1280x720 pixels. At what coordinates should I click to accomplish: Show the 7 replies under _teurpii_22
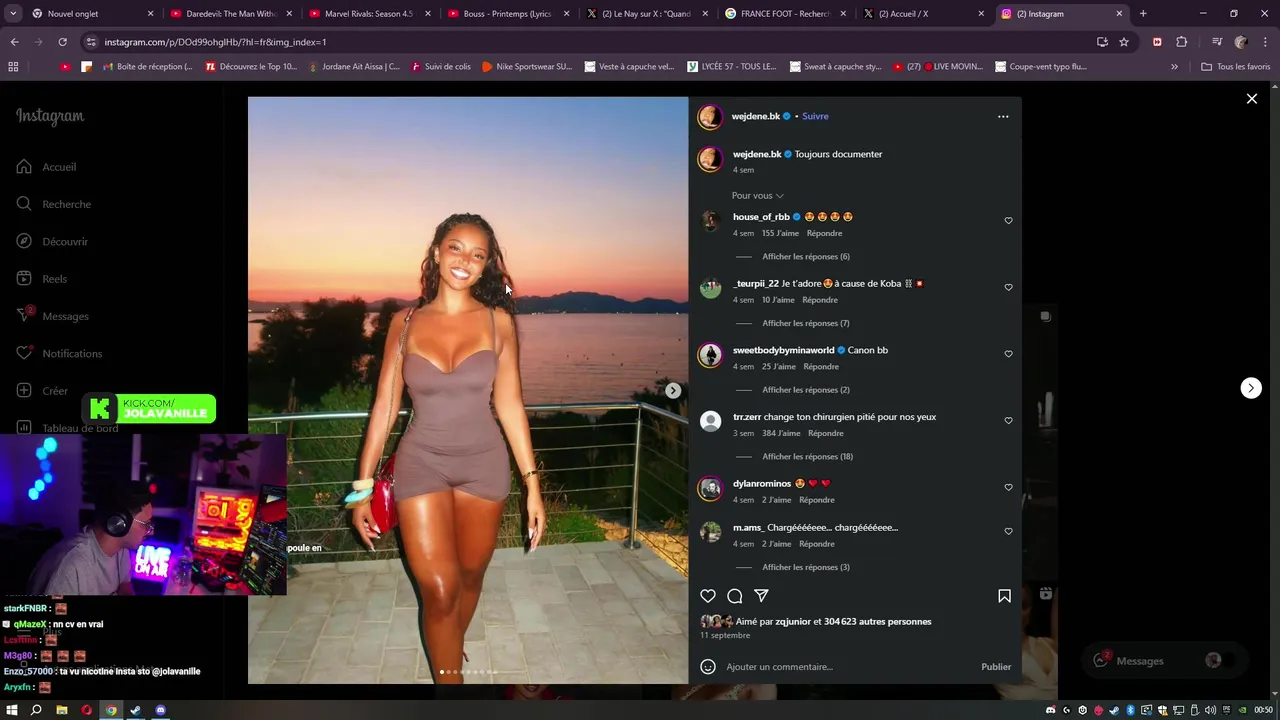[x=806, y=324]
